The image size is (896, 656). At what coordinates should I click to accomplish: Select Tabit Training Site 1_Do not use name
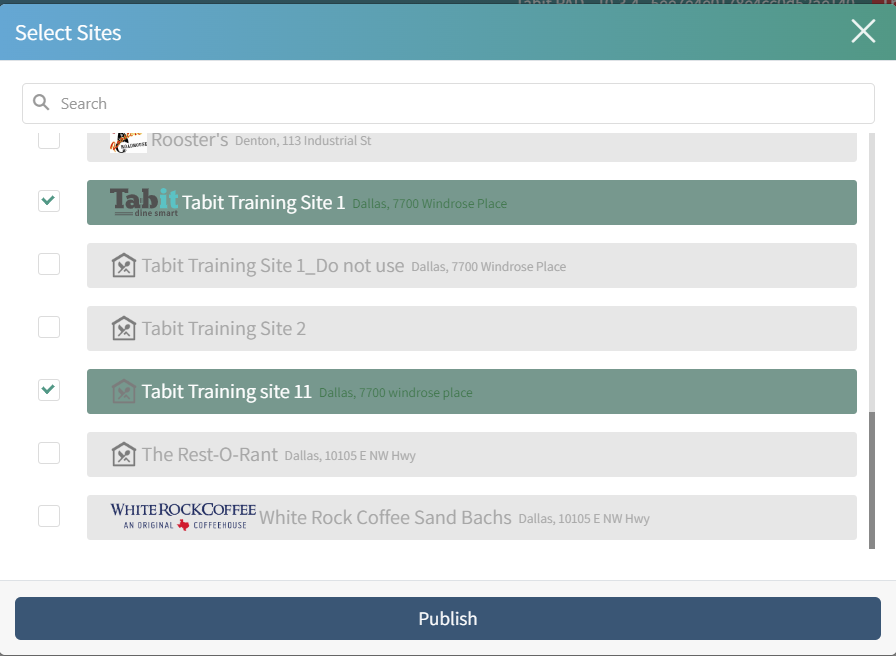point(273,266)
